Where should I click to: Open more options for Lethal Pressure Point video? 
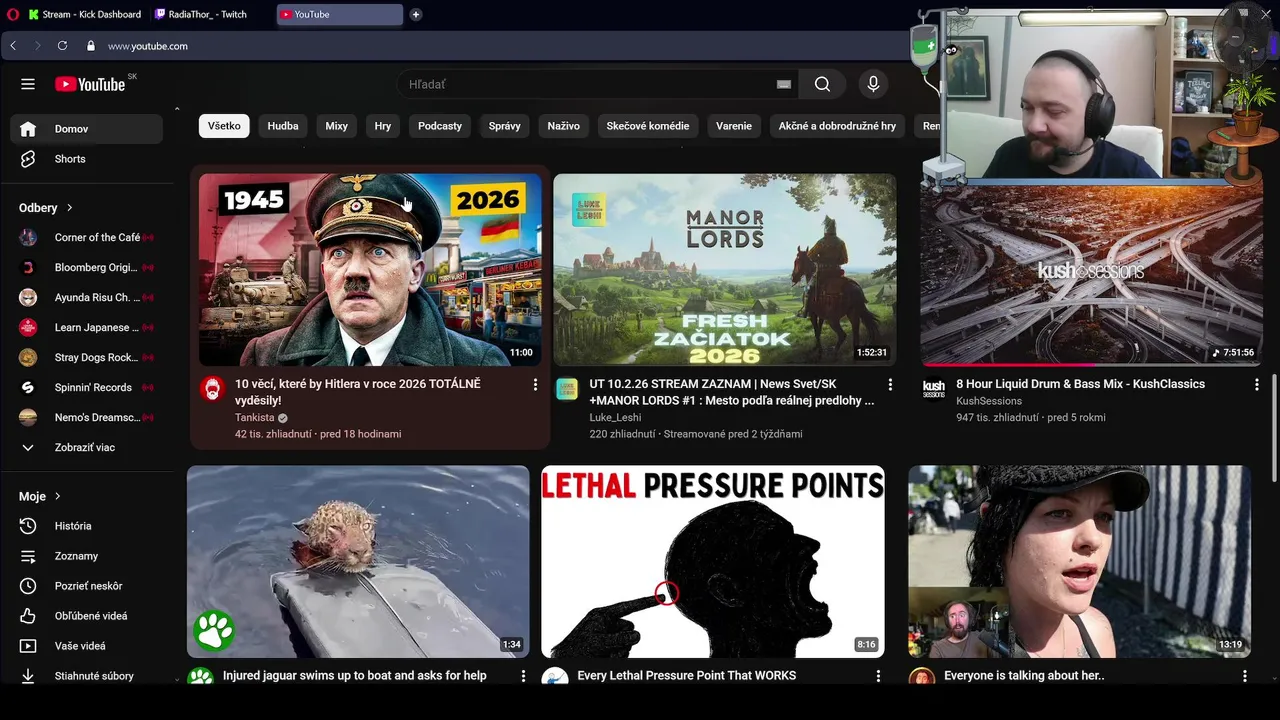[x=878, y=676]
